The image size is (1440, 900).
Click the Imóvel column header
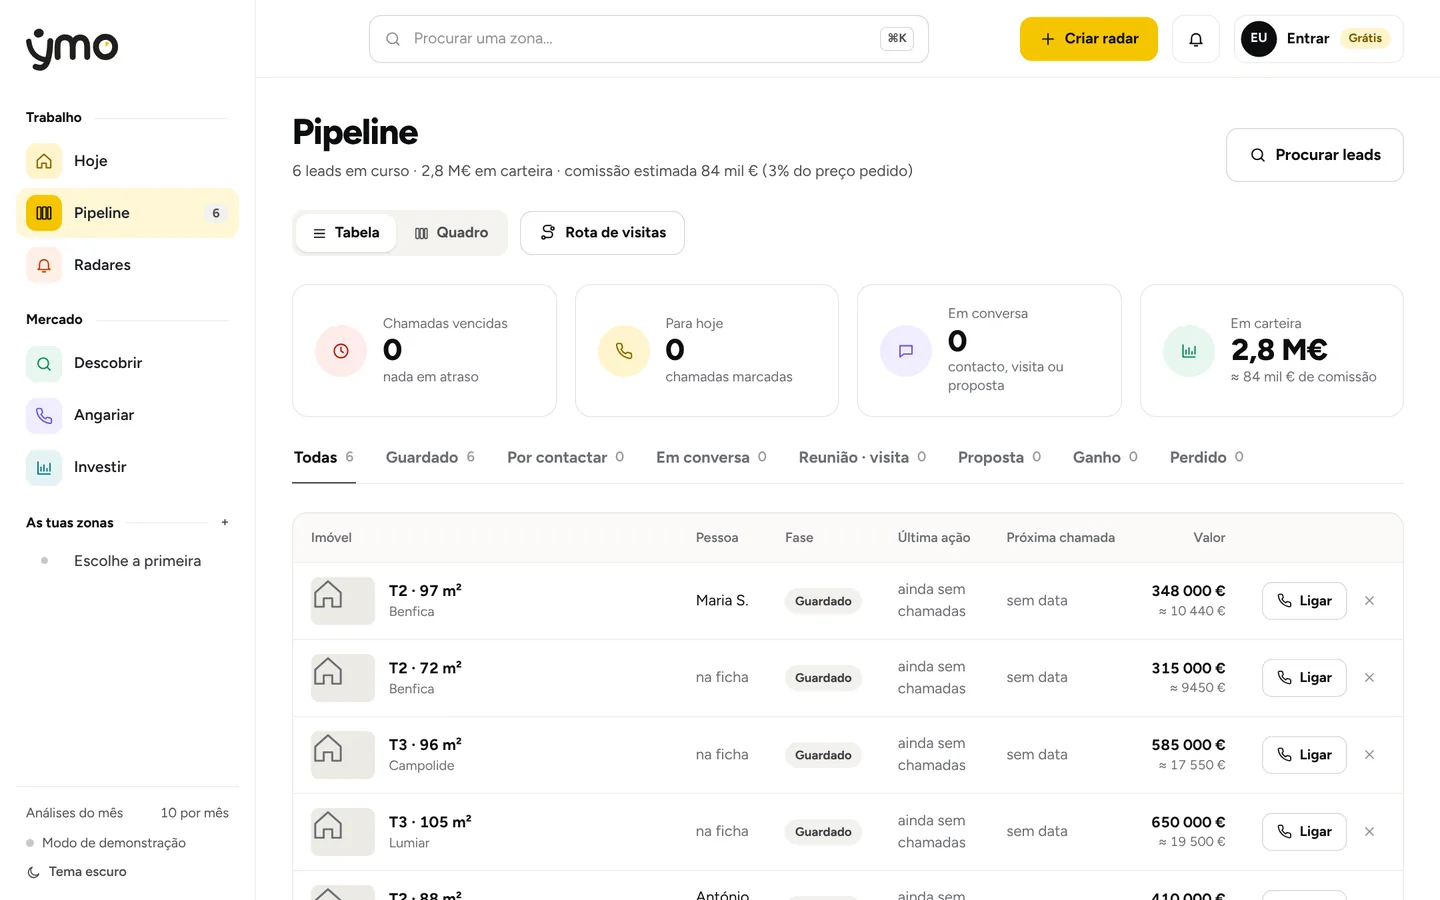331,538
